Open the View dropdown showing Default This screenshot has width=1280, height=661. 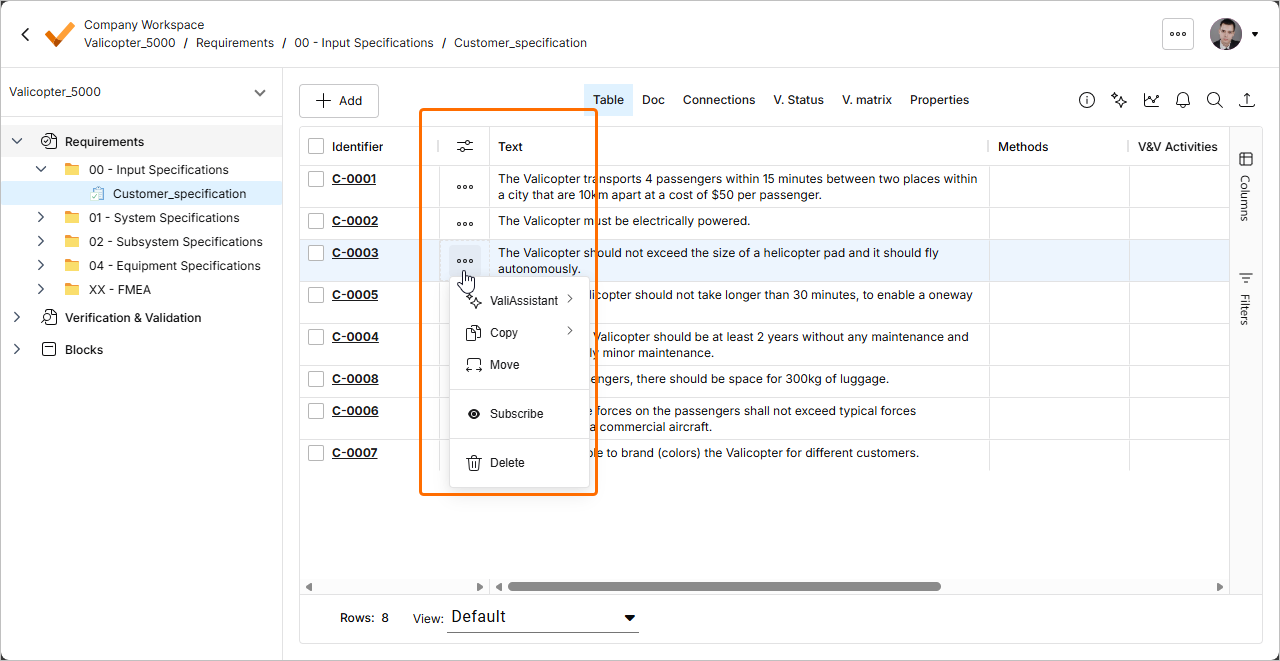click(x=543, y=617)
